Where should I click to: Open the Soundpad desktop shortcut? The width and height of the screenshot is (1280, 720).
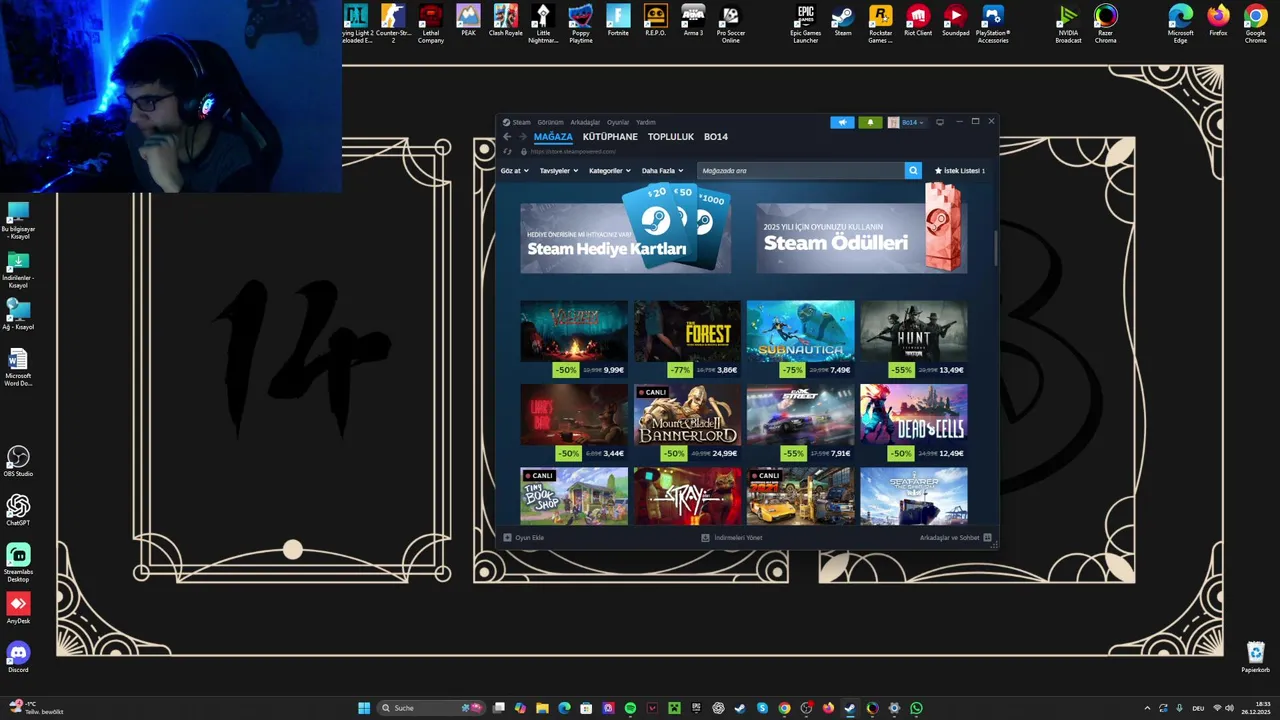click(x=955, y=20)
